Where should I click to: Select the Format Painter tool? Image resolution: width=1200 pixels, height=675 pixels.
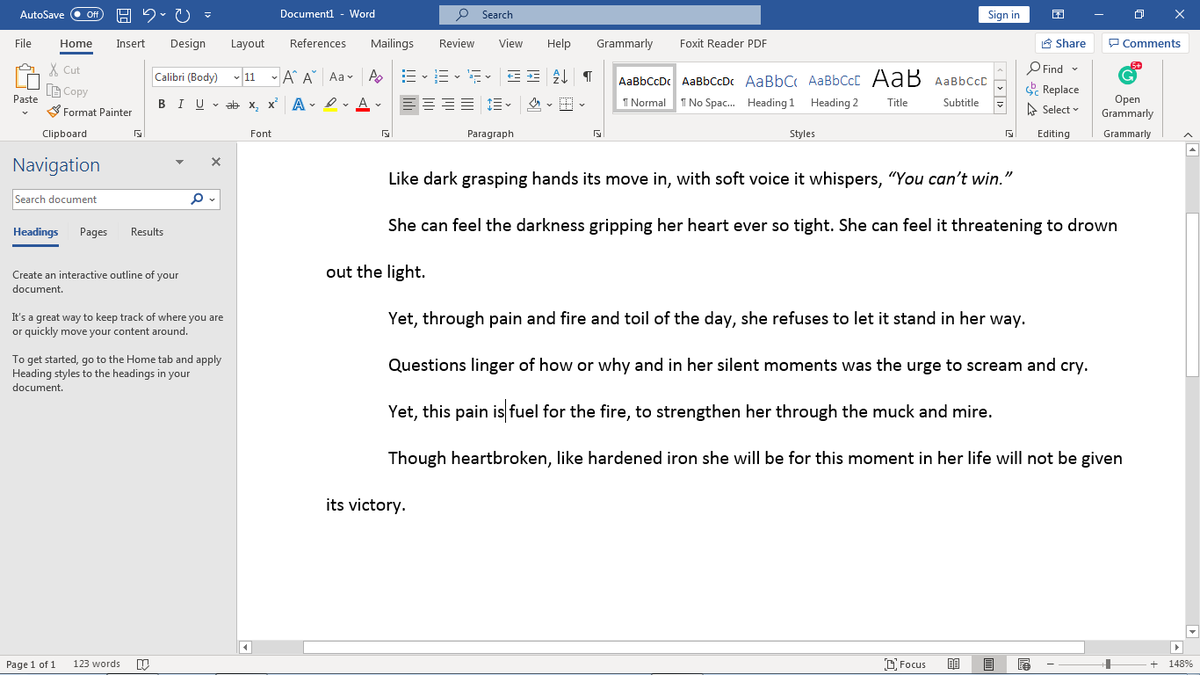tap(90, 111)
